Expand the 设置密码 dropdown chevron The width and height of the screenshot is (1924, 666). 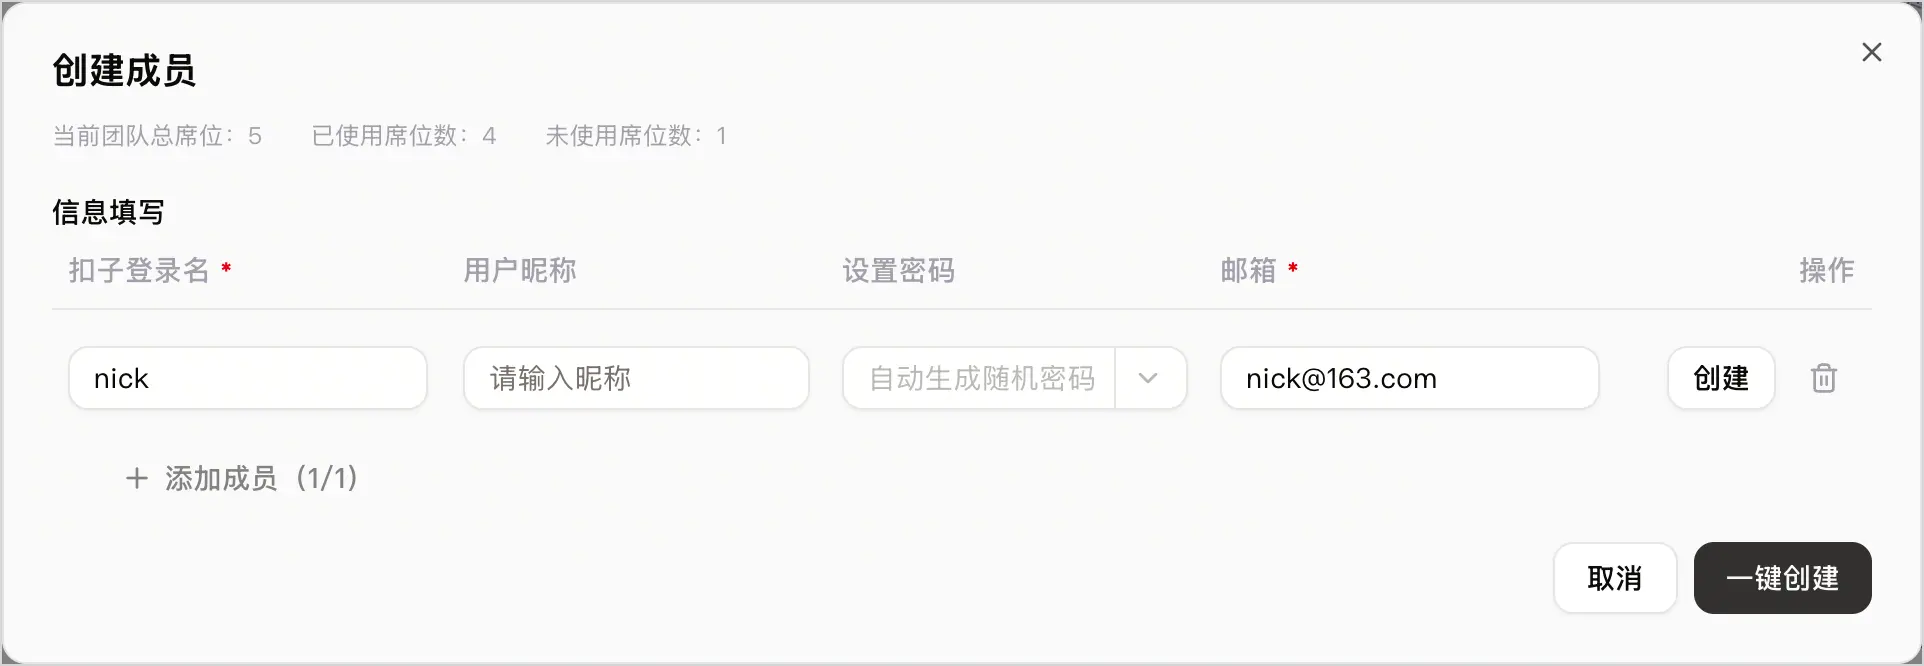click(x=1148, y=378)
